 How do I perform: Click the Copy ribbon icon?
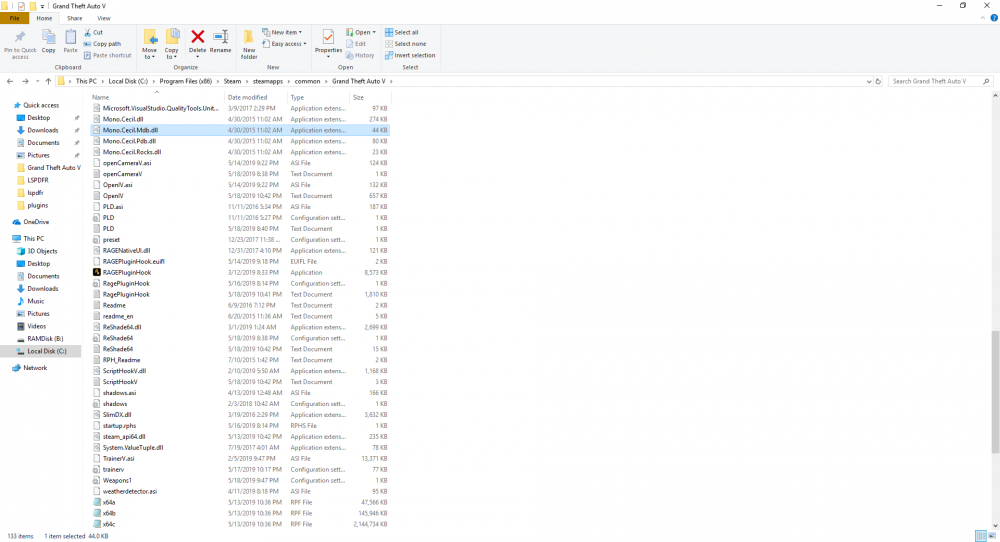click(48, 37)
